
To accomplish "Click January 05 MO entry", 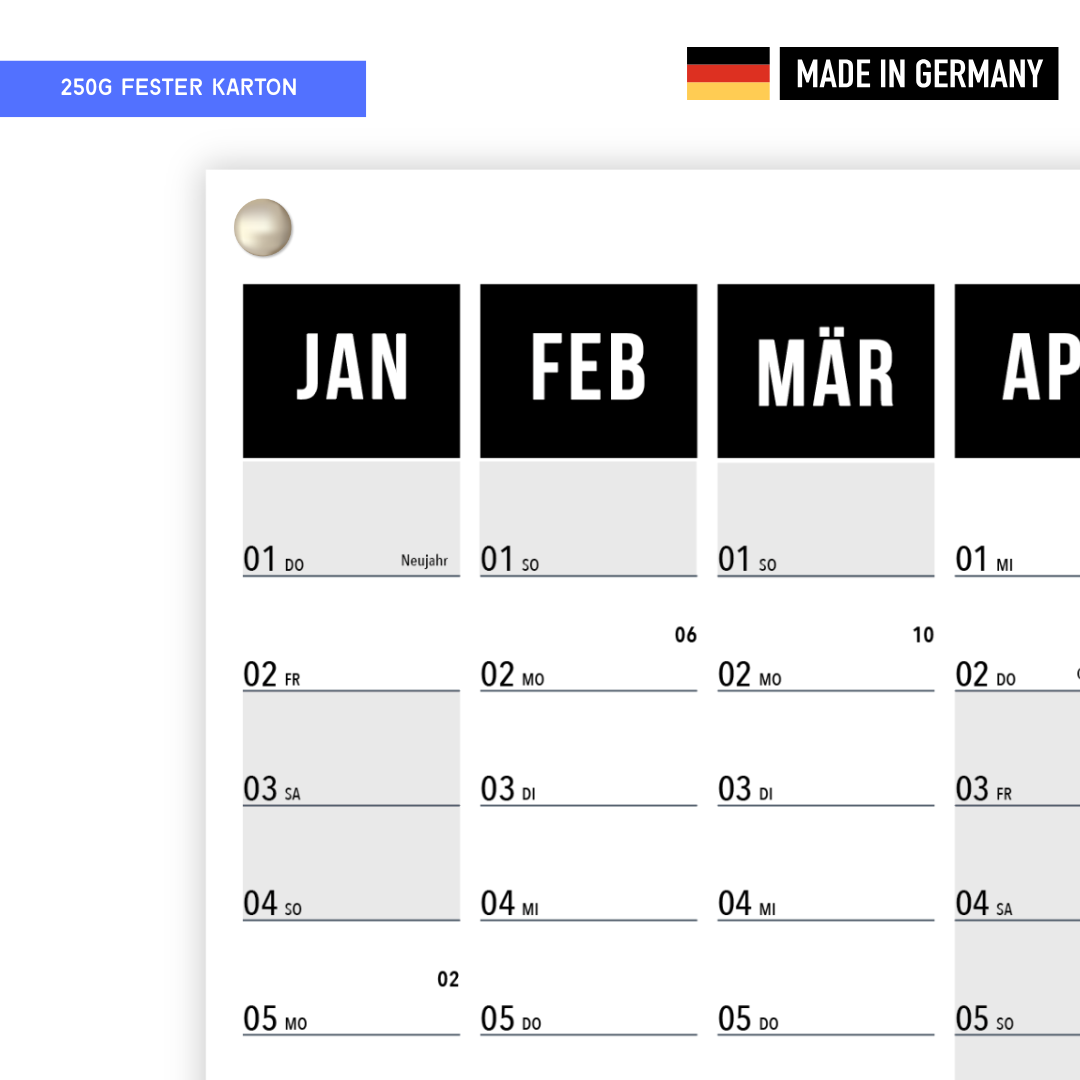I will 351,979.
